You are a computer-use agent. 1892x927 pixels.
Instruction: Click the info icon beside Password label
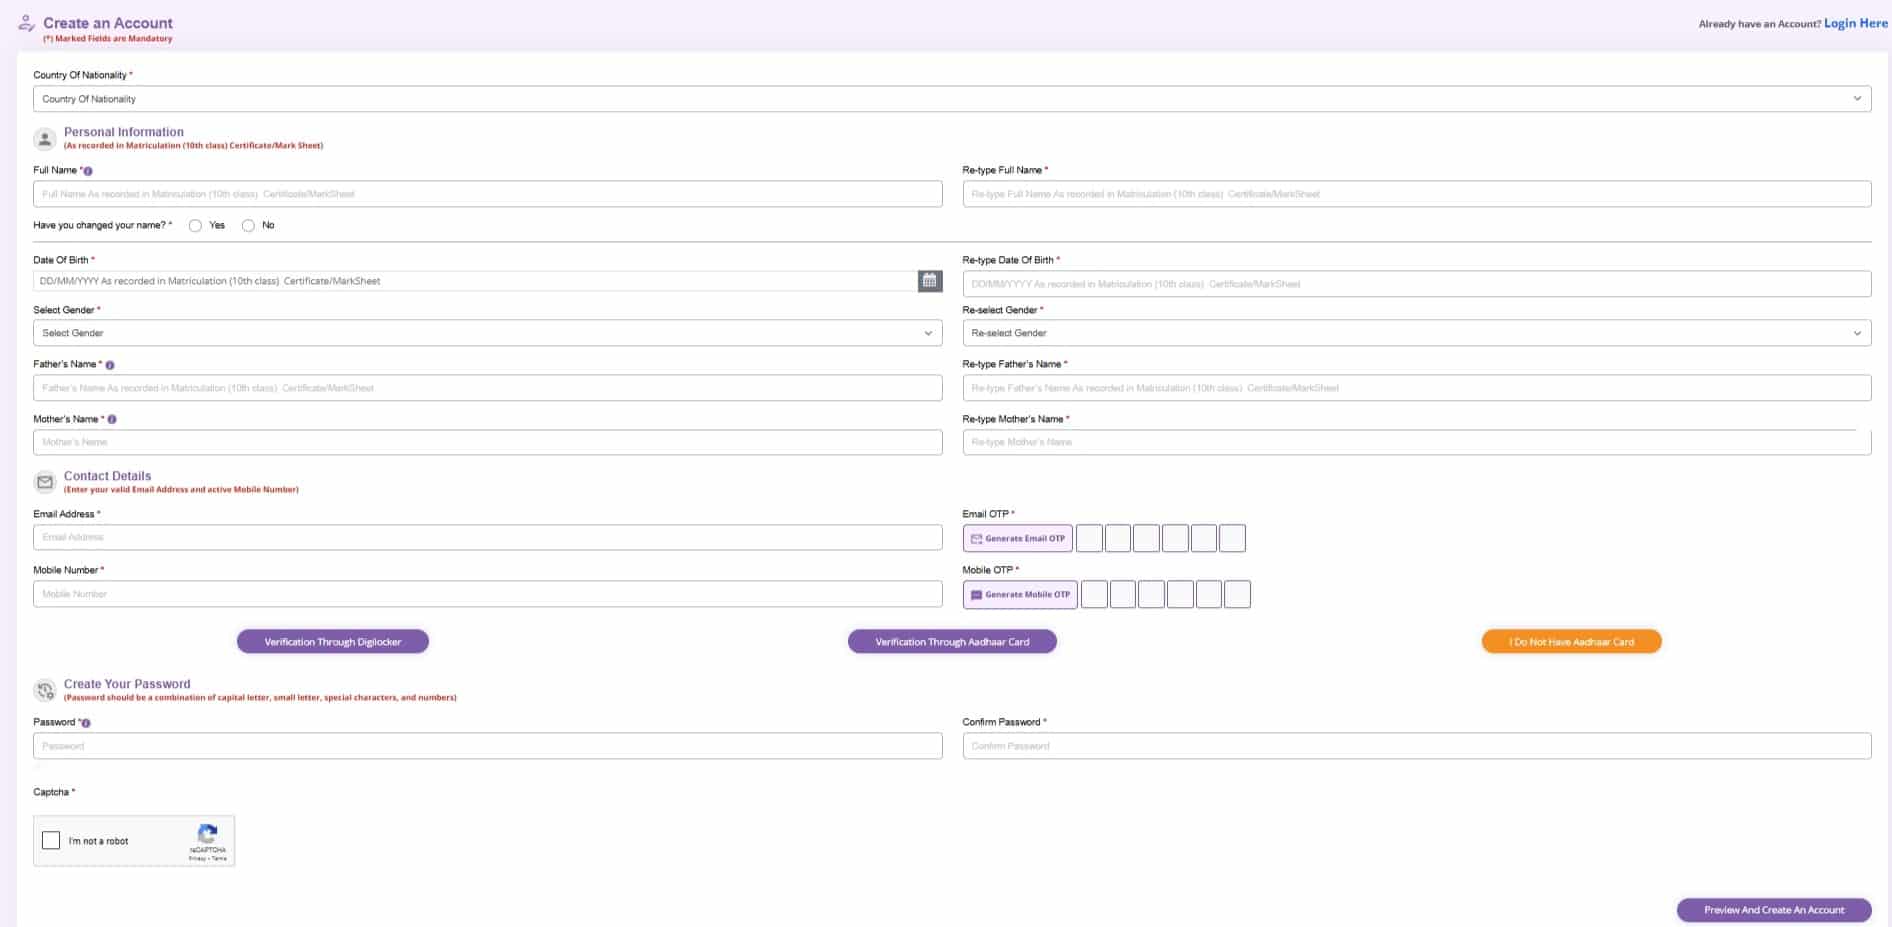point(86,723)
